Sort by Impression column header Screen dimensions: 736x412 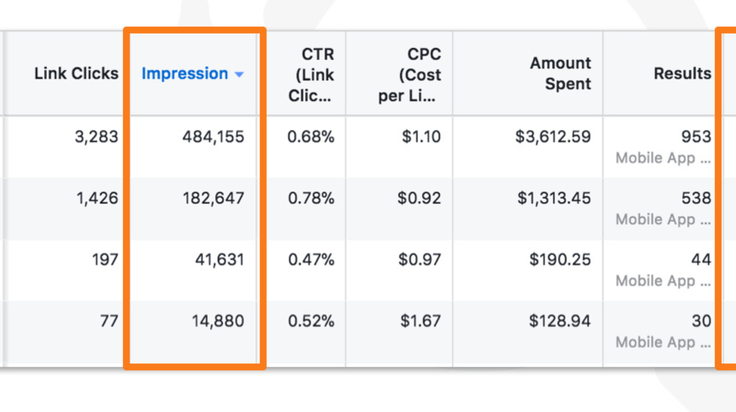(x=185, y=74)
